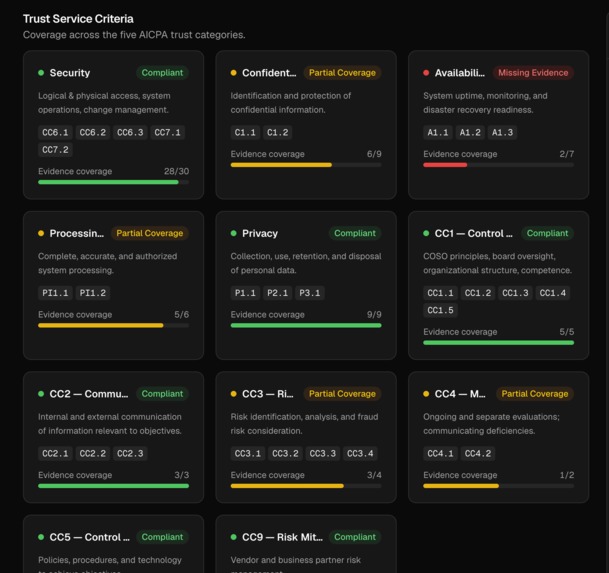Select the P1.1 control tag
609x573 pixels.
[245, 293]
